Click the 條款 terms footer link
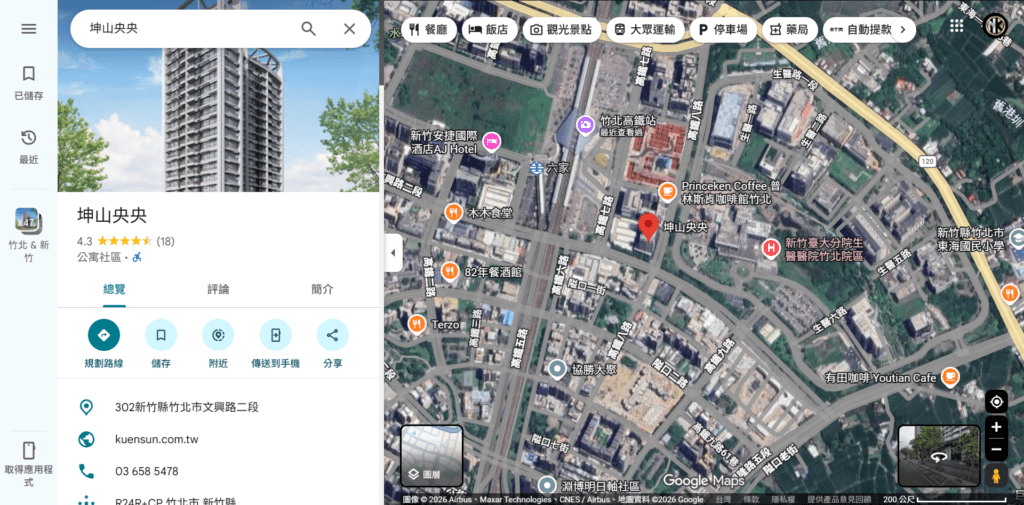This screenshot has width=1024, height=505. [752, 500]
